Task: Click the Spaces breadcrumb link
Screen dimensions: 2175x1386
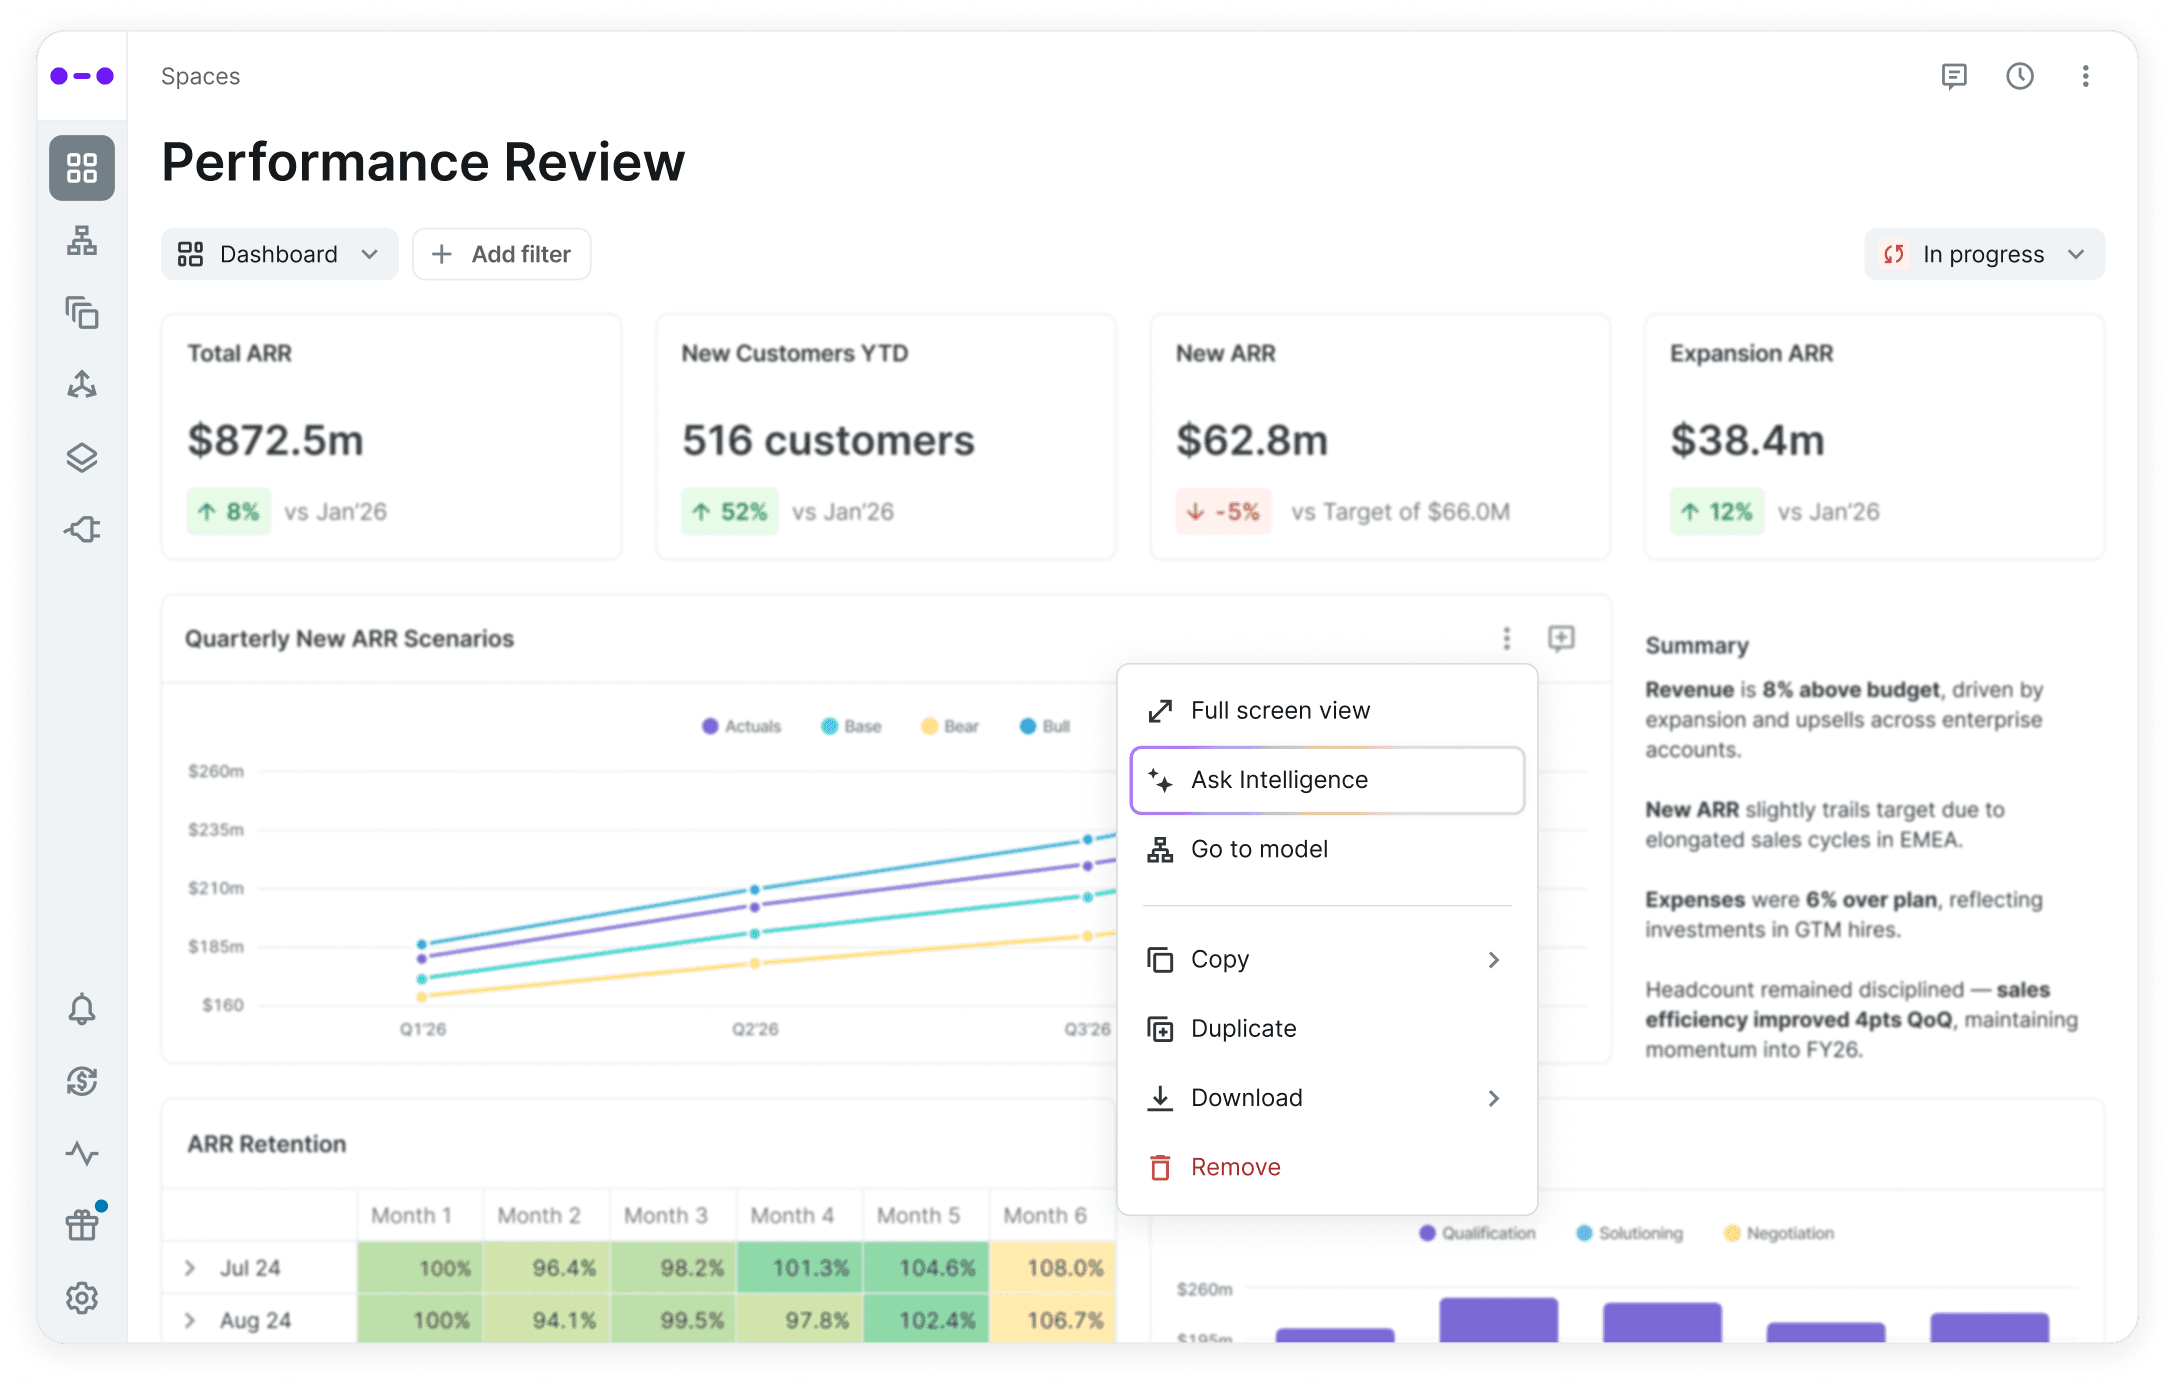Action: click(200, 76)
